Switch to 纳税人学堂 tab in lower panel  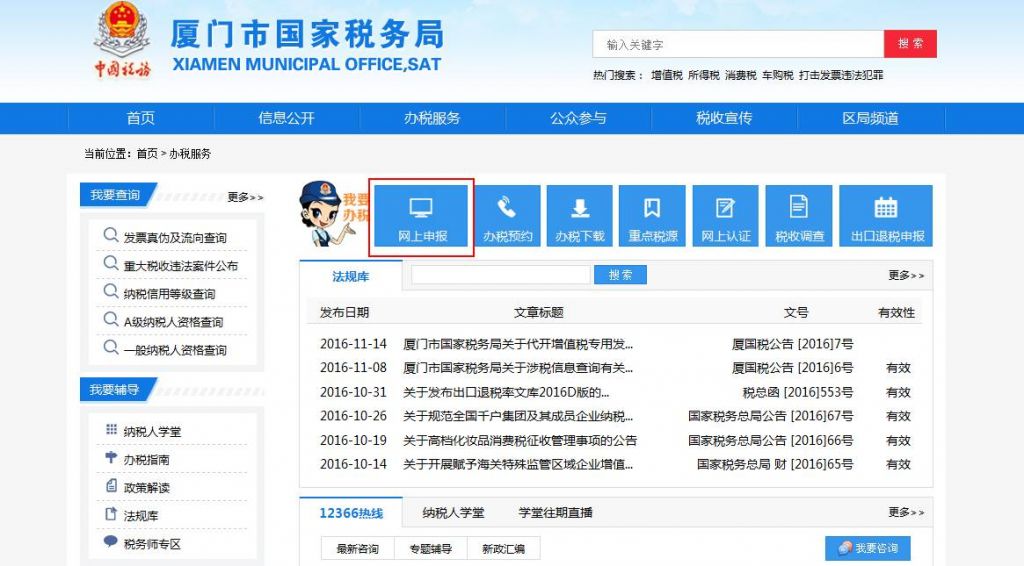[453, 513]
